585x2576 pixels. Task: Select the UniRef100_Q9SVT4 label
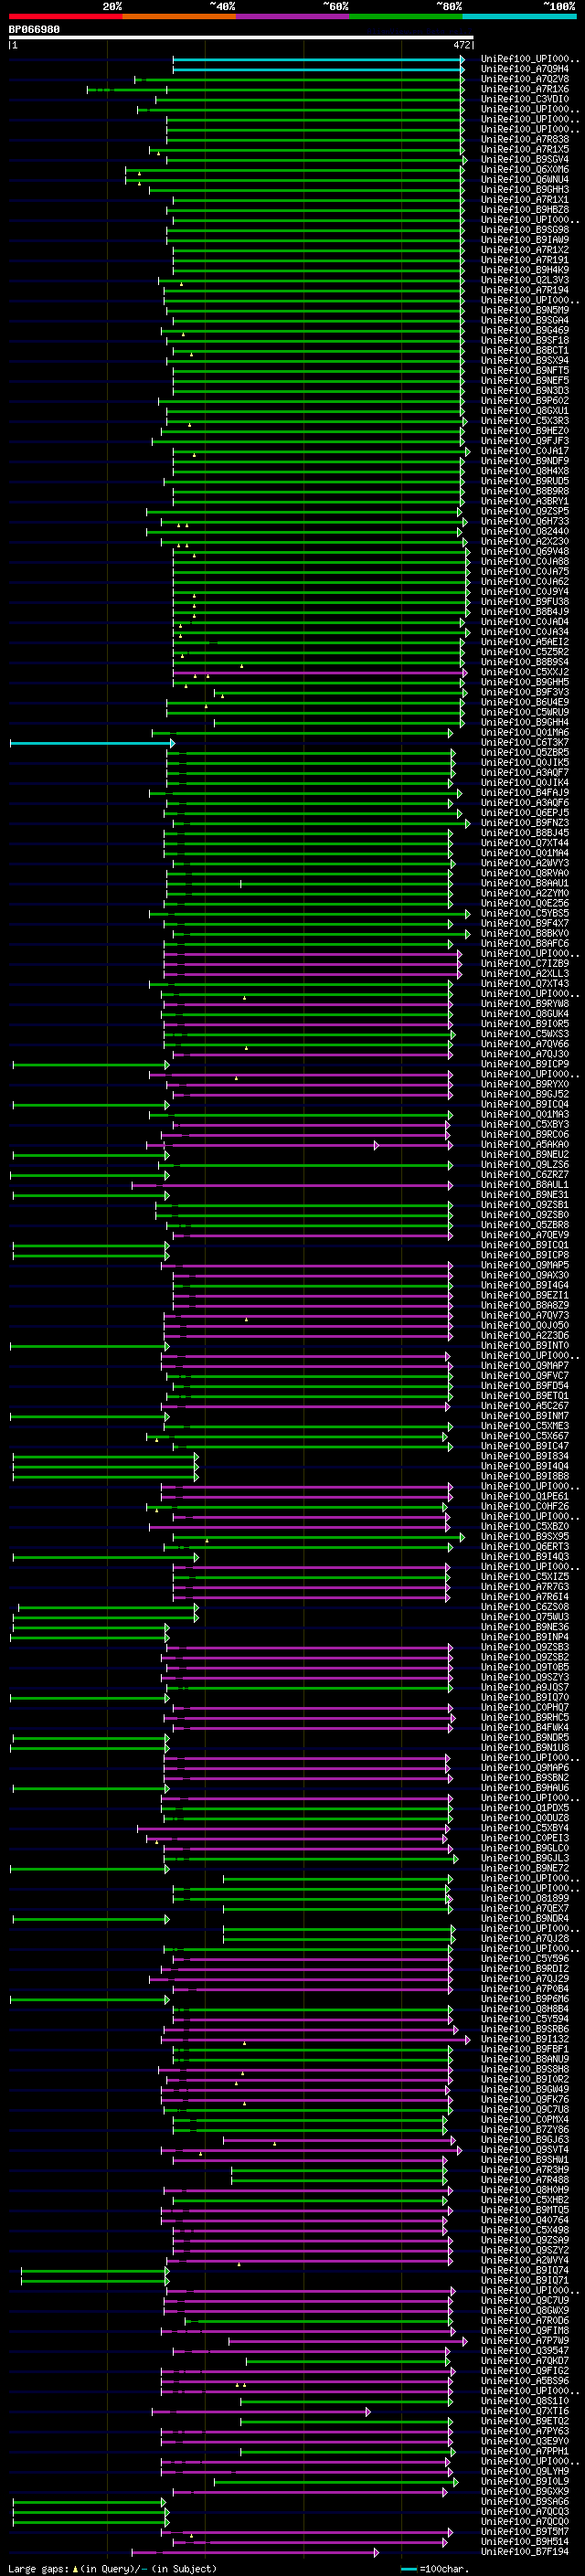[x=525, y=2150]
